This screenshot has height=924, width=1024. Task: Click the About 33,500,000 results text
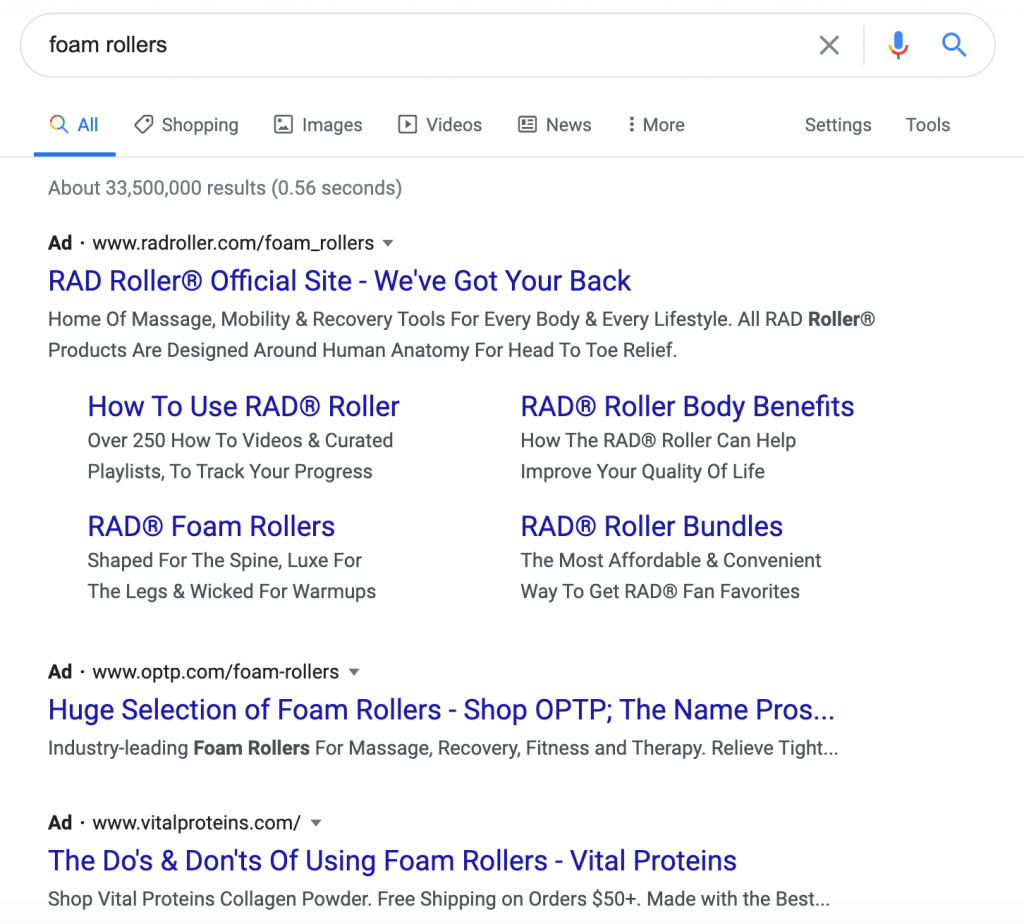225,188
